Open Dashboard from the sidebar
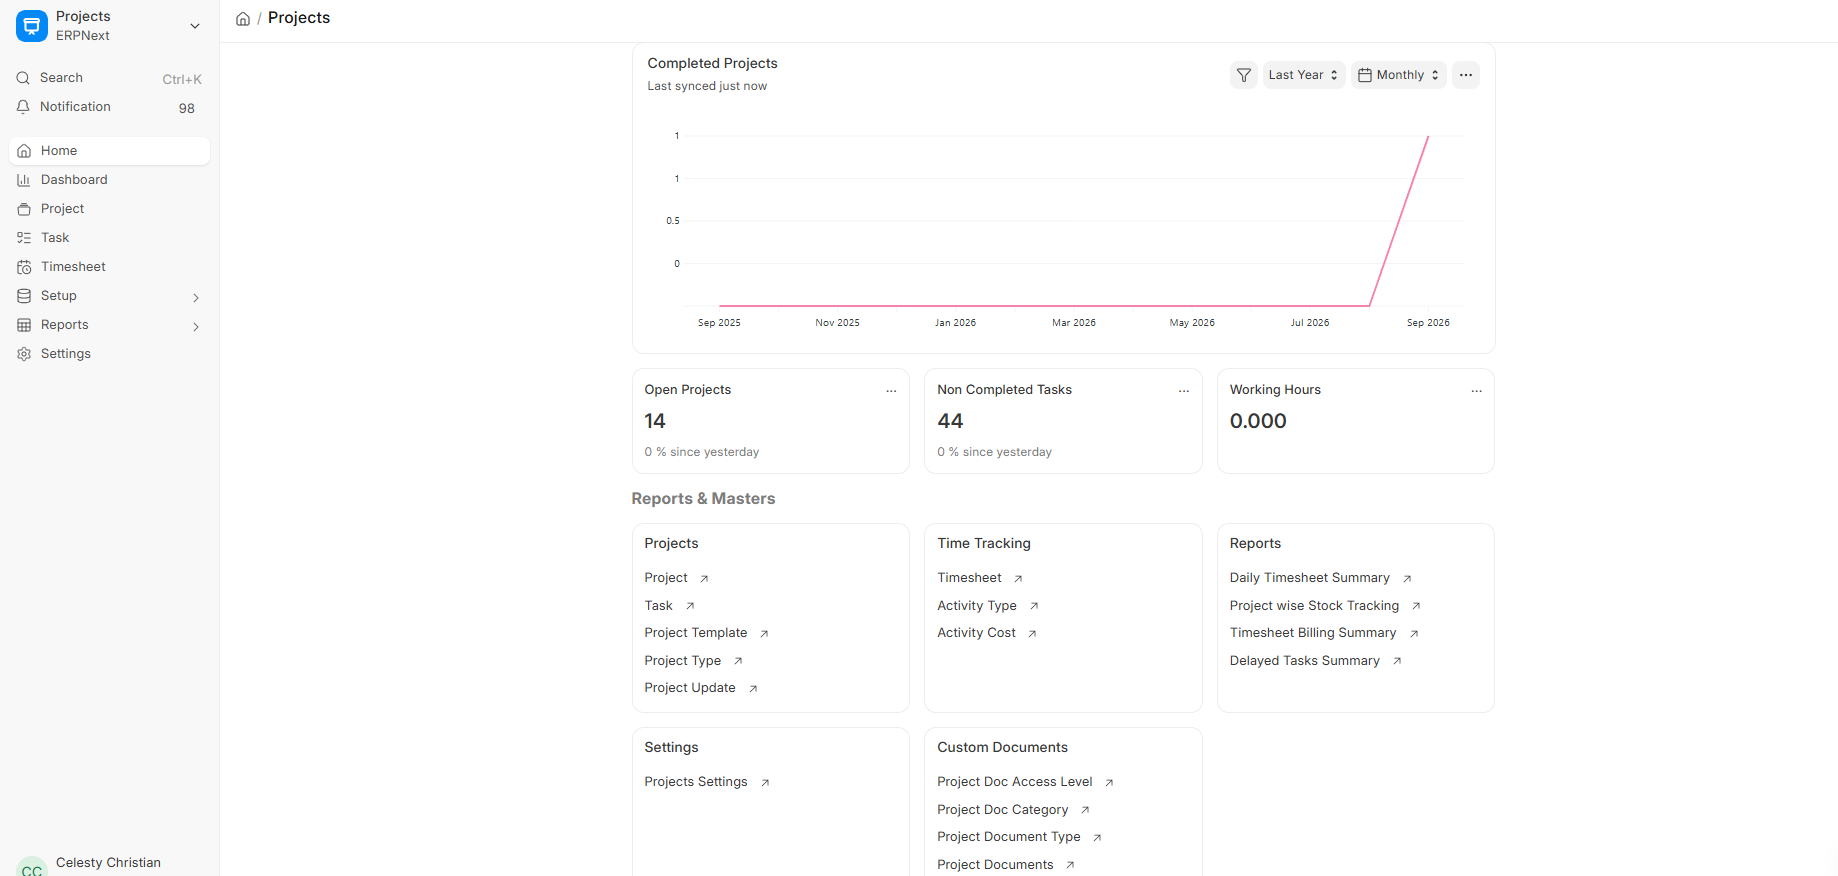This screenshot has height=876, width=1838. [109, 180]
